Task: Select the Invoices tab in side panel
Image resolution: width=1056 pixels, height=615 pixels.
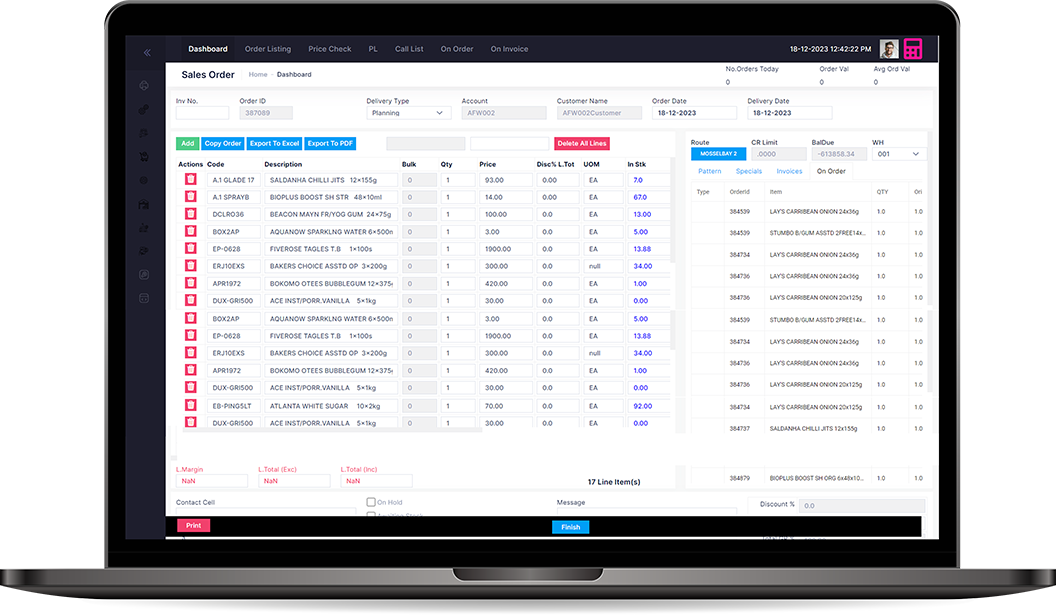Action: (x=789, y=171)
